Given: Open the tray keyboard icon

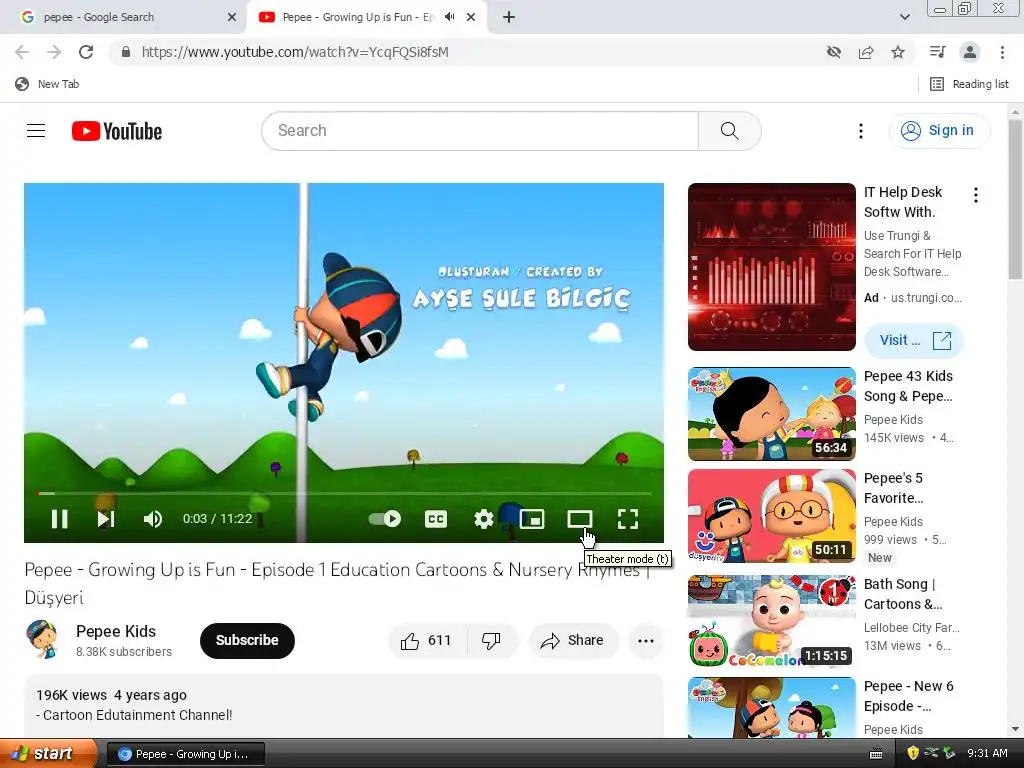Looking at the screenshot, I should [x=876, y=754].
